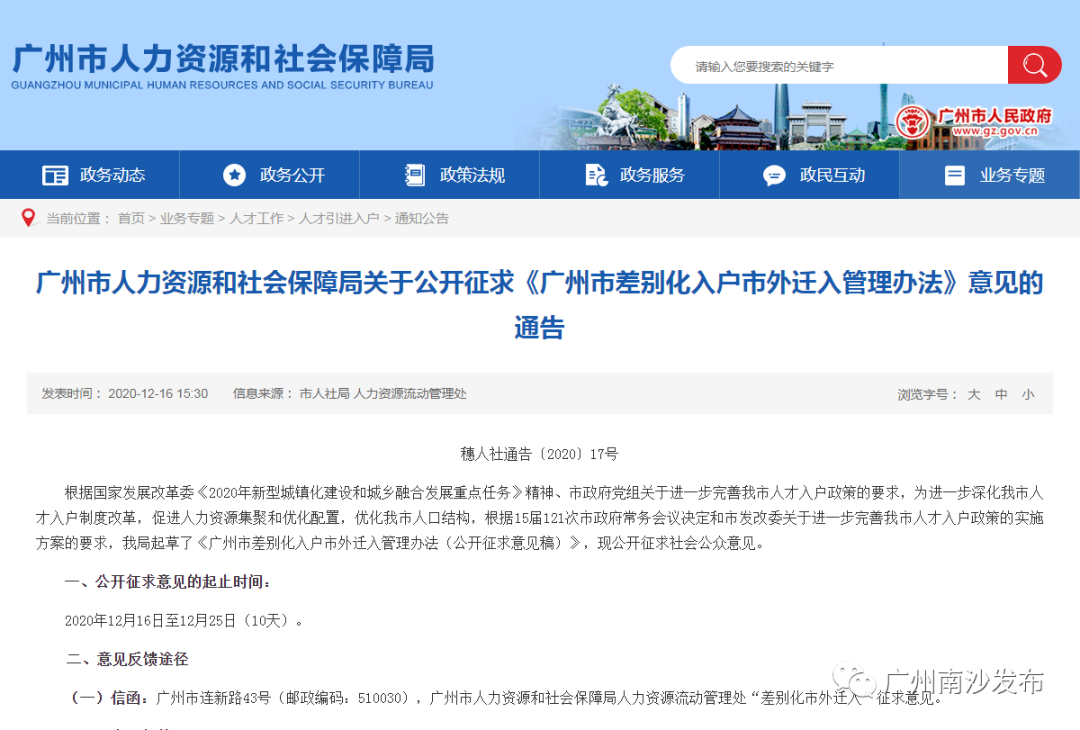
Task: Click the red search magnifier button
Action: [1034, 64]
